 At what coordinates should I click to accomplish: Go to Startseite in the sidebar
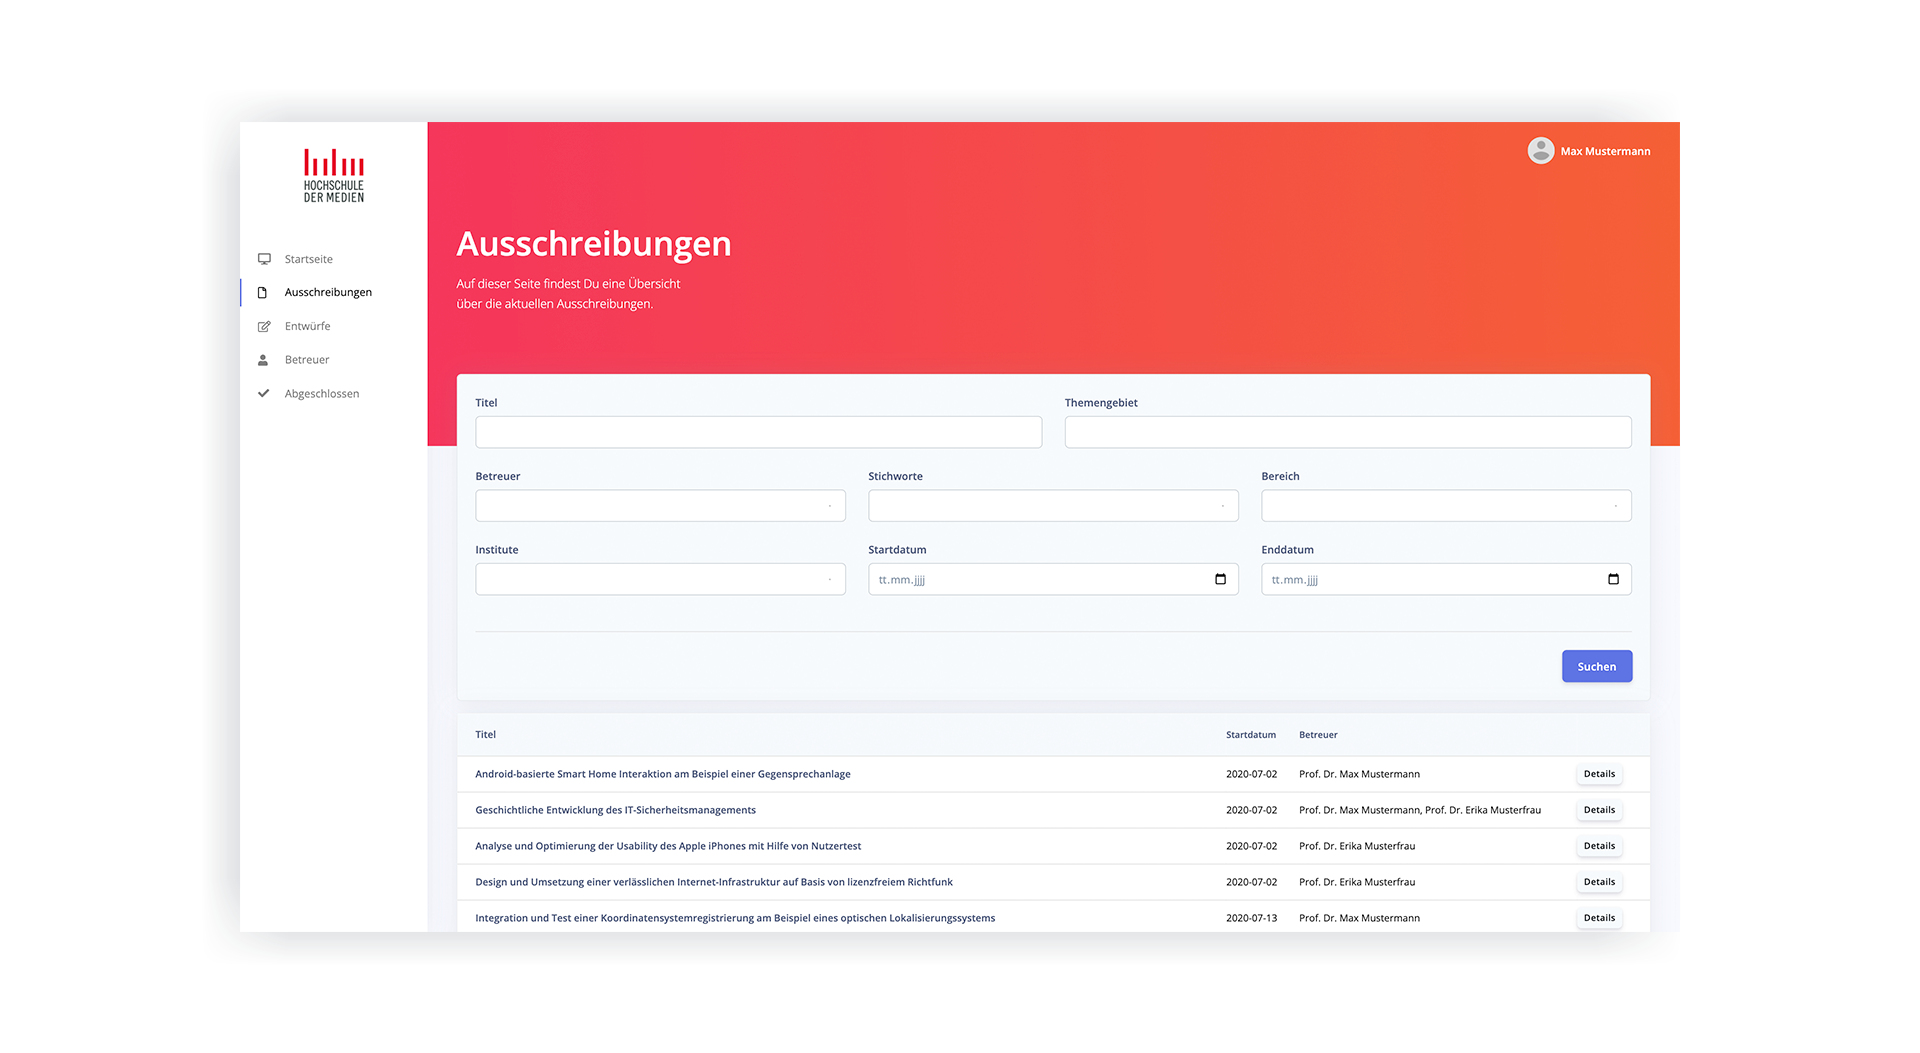click(x=309, y=259)
